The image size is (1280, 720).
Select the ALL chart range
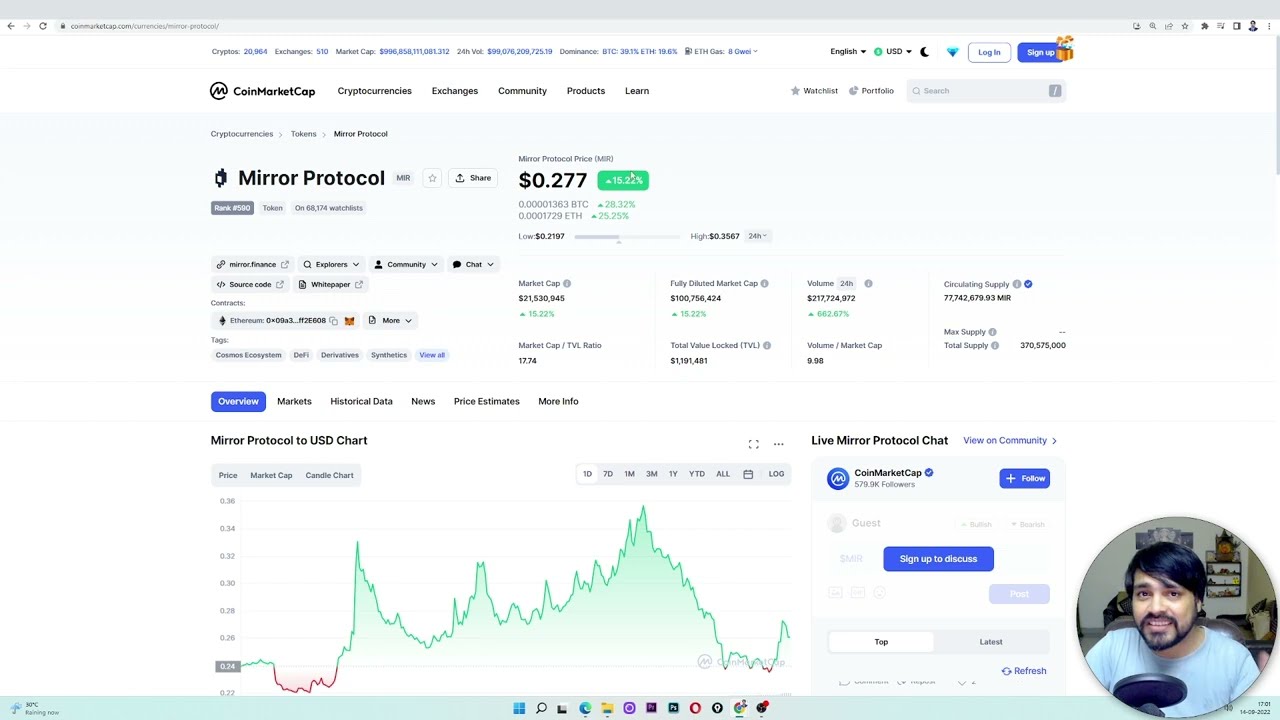[x=723, y=474]
